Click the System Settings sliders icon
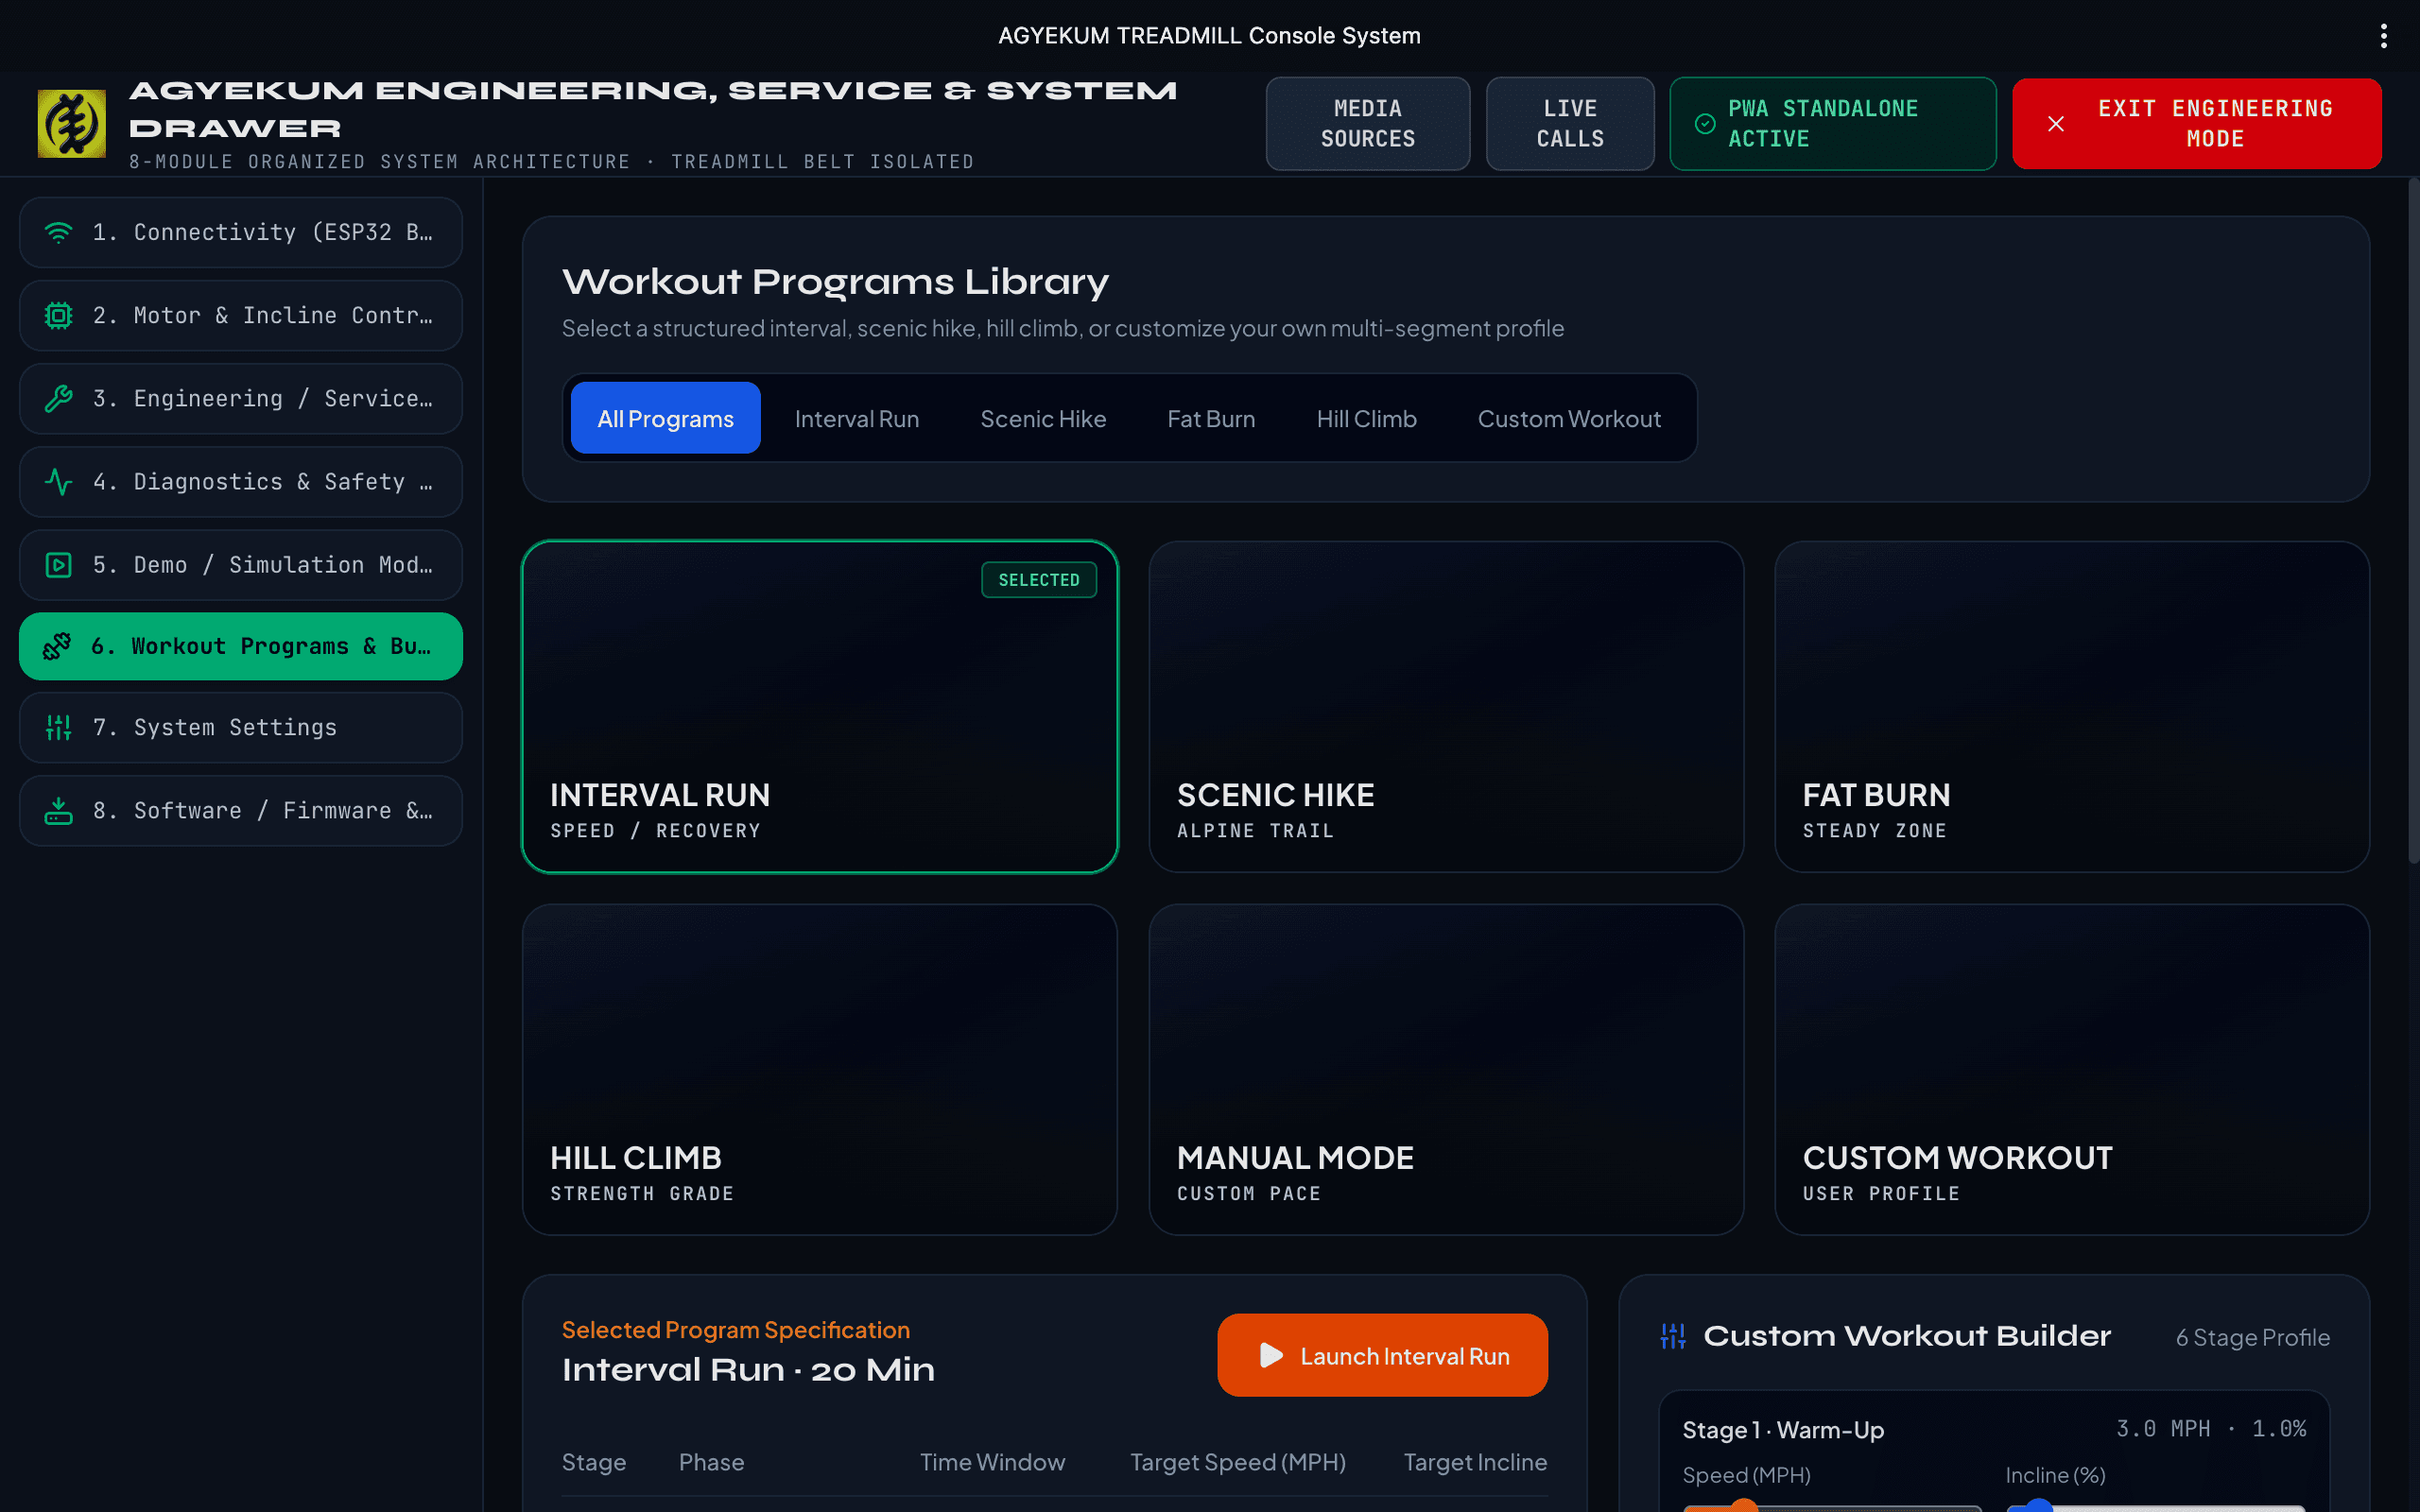The image size is (2420, 1512). pos(59,728)
